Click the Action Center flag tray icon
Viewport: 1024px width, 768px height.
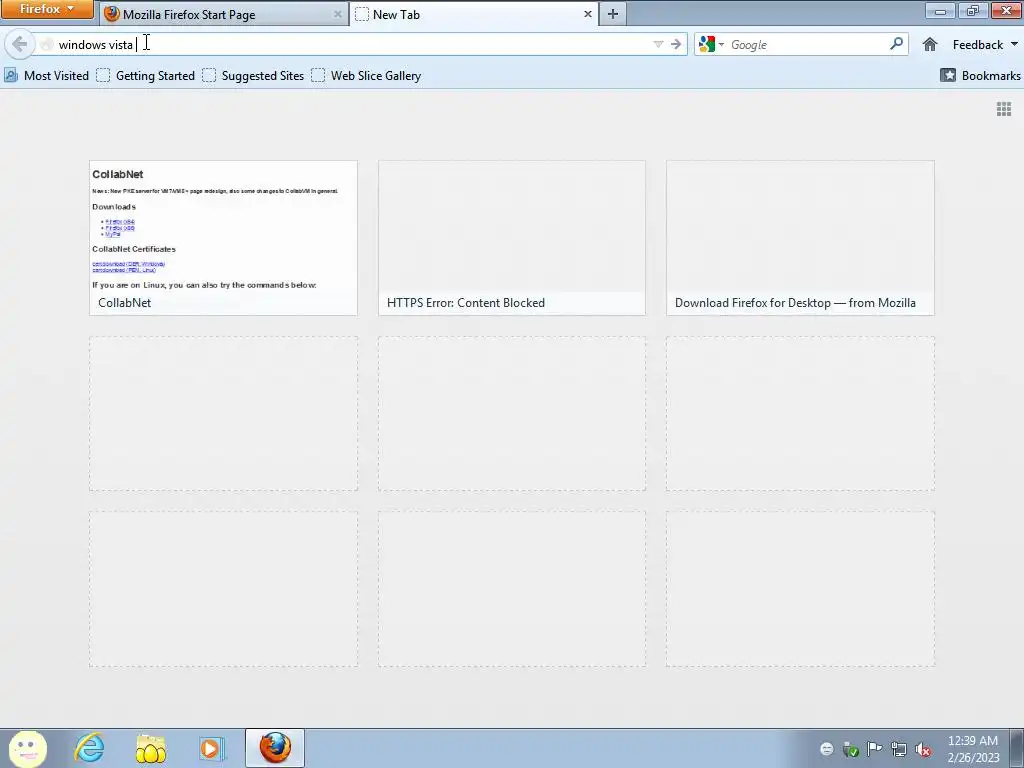tap(874, 748)
